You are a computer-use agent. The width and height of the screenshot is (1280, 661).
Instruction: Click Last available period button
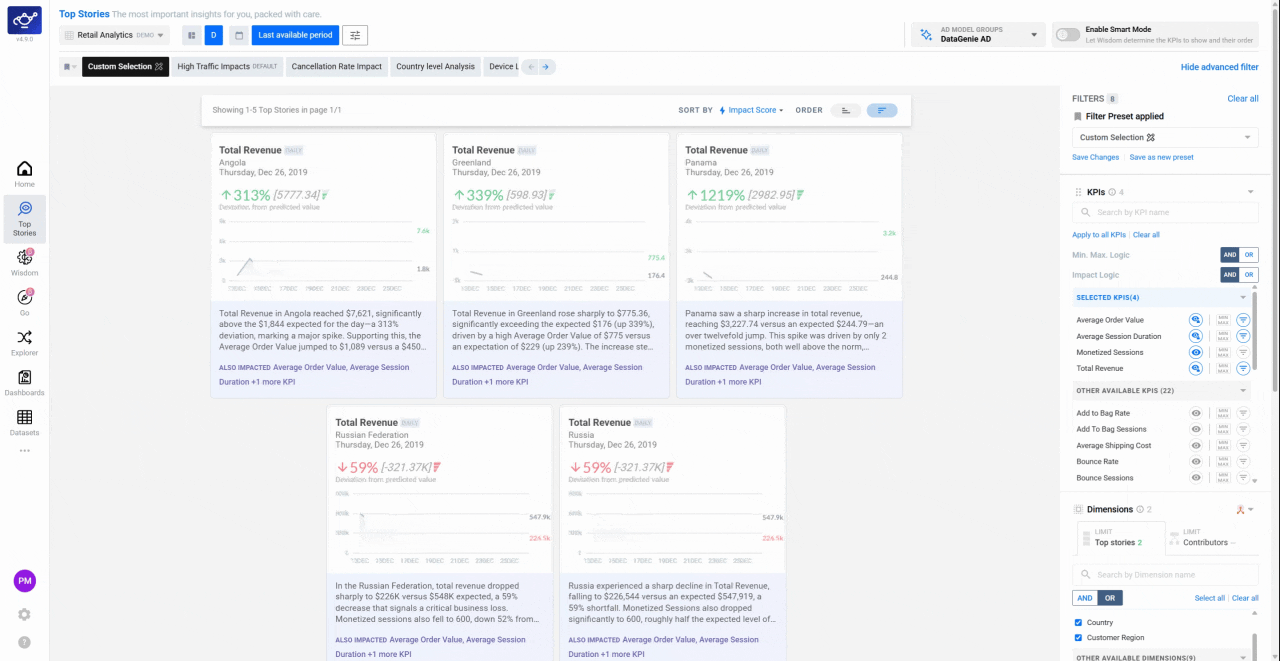click(x=295, y=35)
